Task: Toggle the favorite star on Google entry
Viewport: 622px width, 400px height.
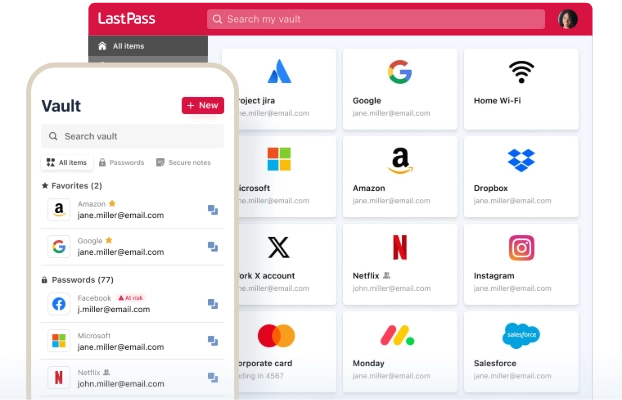Action: (109, 240)
